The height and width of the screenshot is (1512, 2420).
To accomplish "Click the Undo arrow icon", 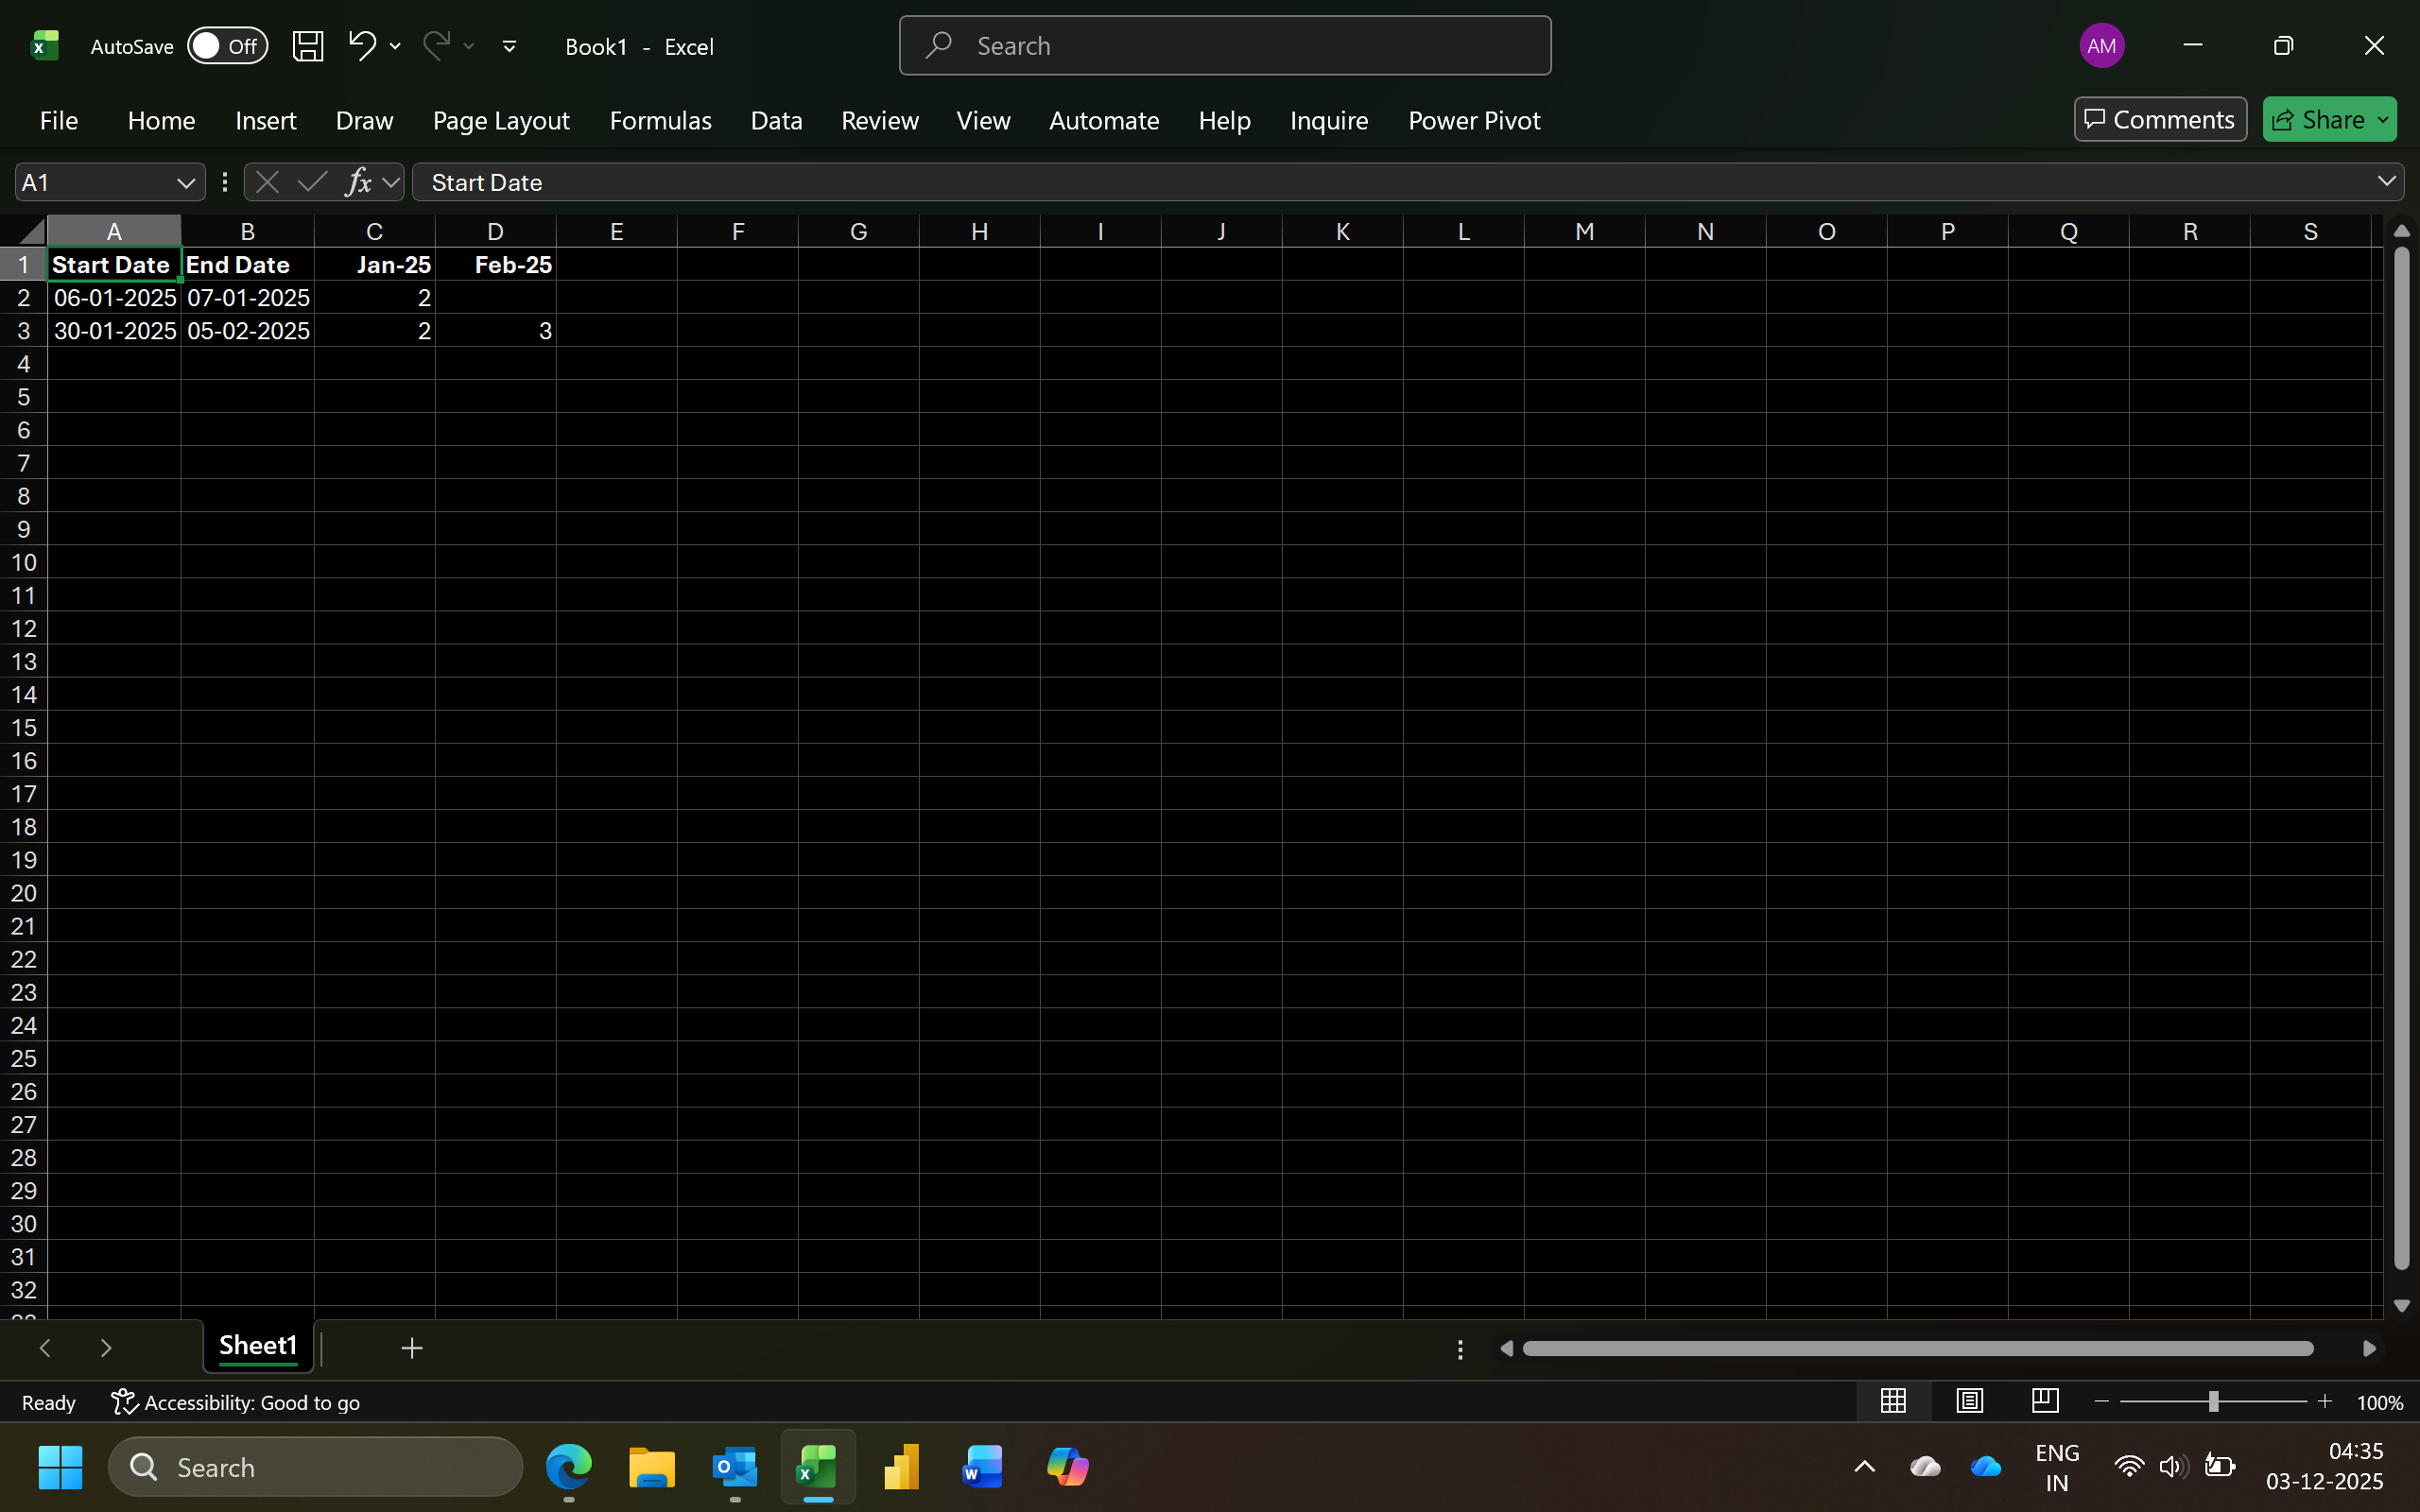I will (x=361, y=45).
